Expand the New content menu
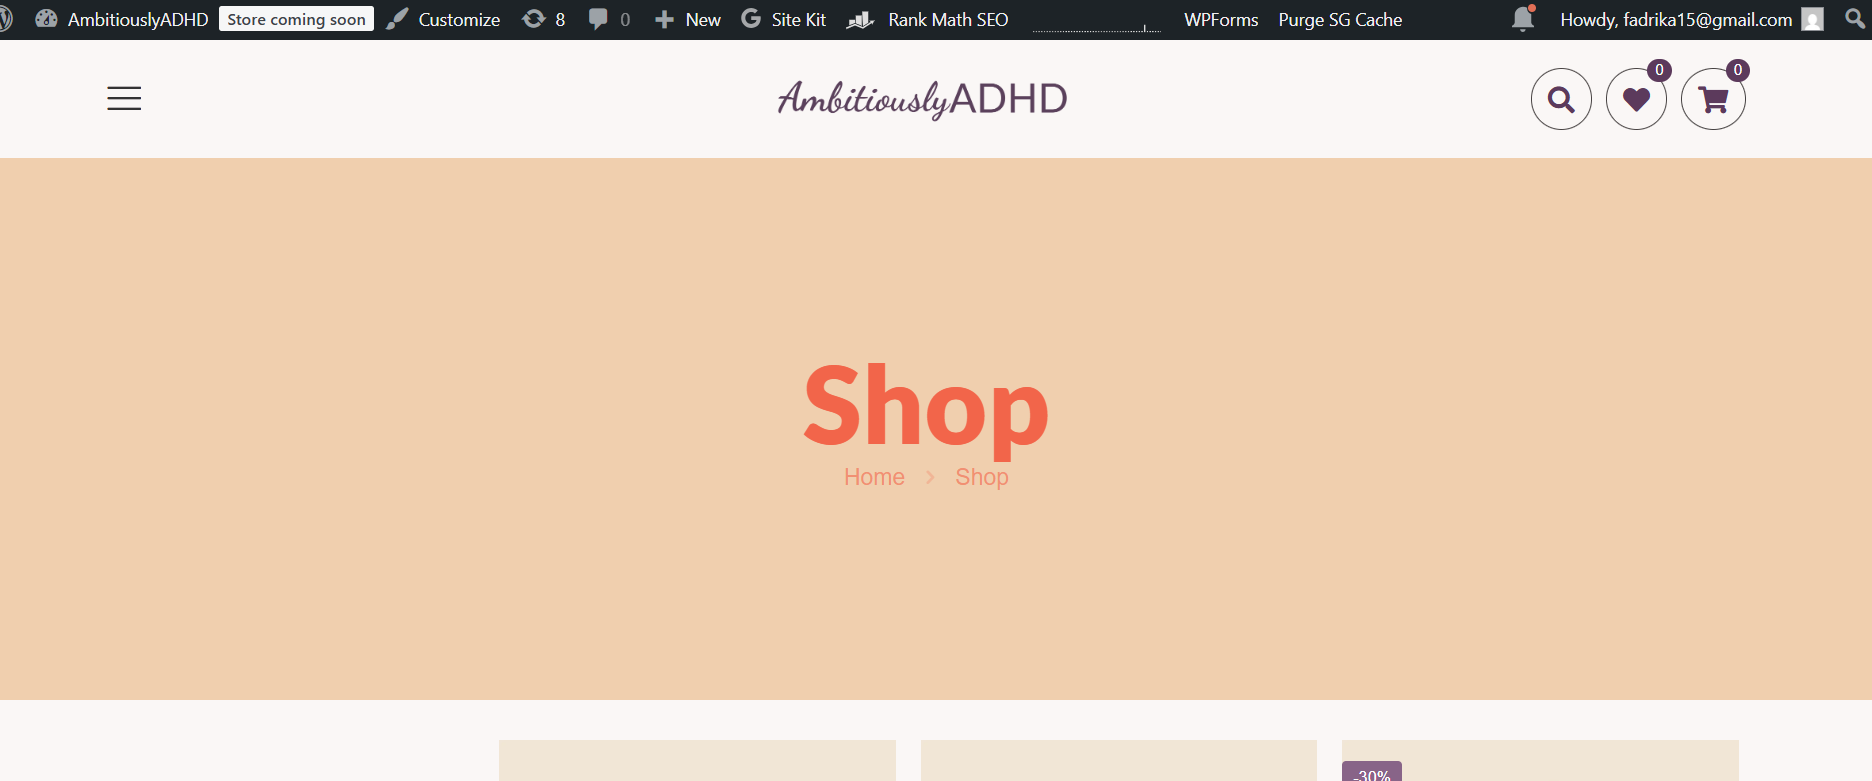1872x781 pixels. tap(688, 19)
